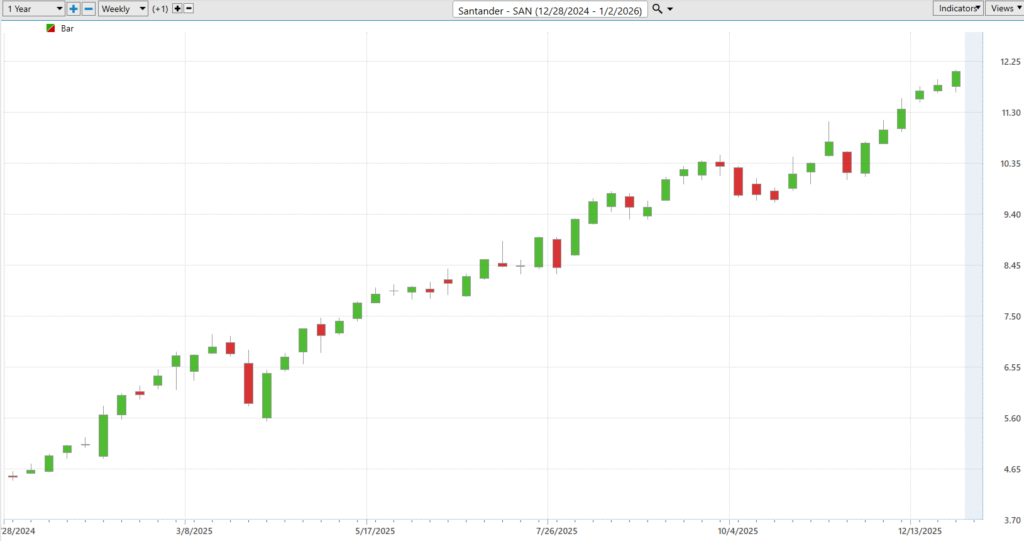Click the blue plus zoom-in icon

click(x=74, y=8)
